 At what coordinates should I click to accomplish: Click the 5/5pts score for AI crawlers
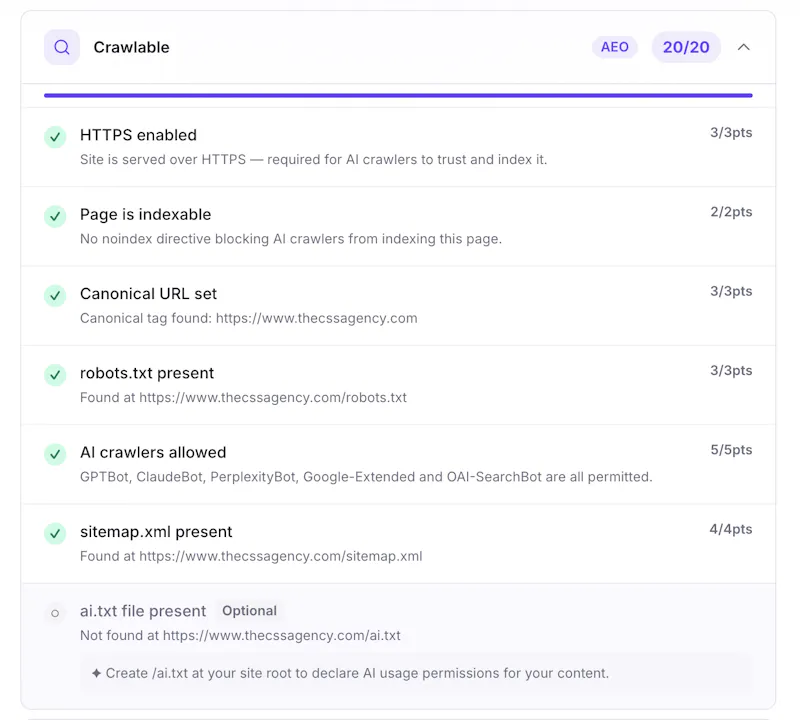(731, 450)
